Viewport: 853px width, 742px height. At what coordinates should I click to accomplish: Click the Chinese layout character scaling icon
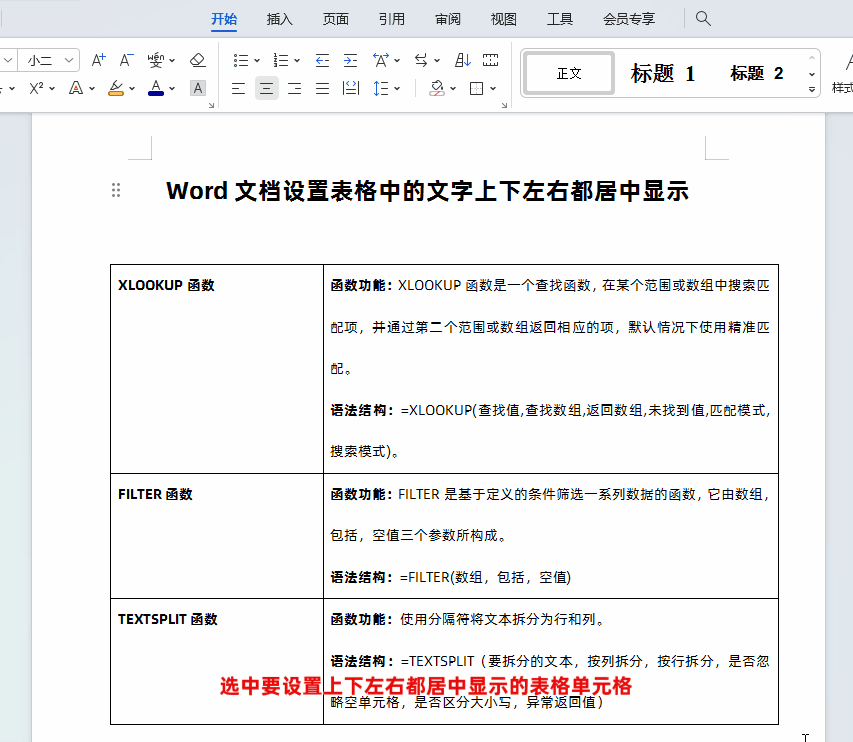381,60
